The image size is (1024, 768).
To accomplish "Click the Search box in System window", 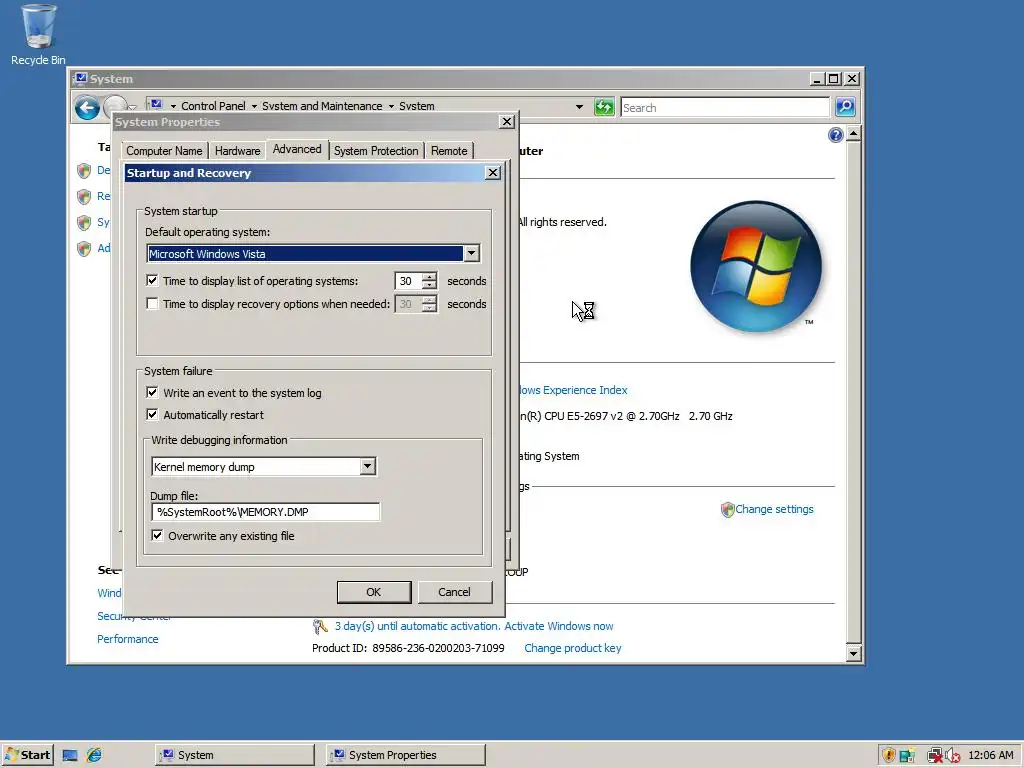I will pos(725,107).
